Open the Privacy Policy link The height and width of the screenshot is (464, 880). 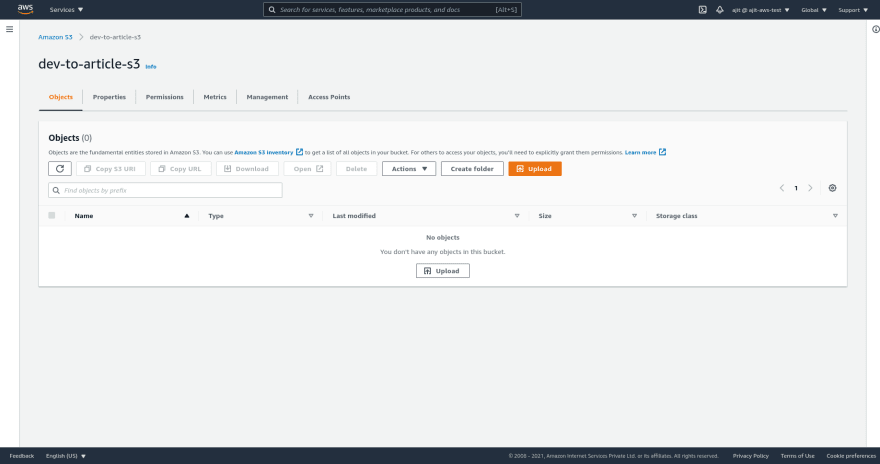click(x=750, y=456)
